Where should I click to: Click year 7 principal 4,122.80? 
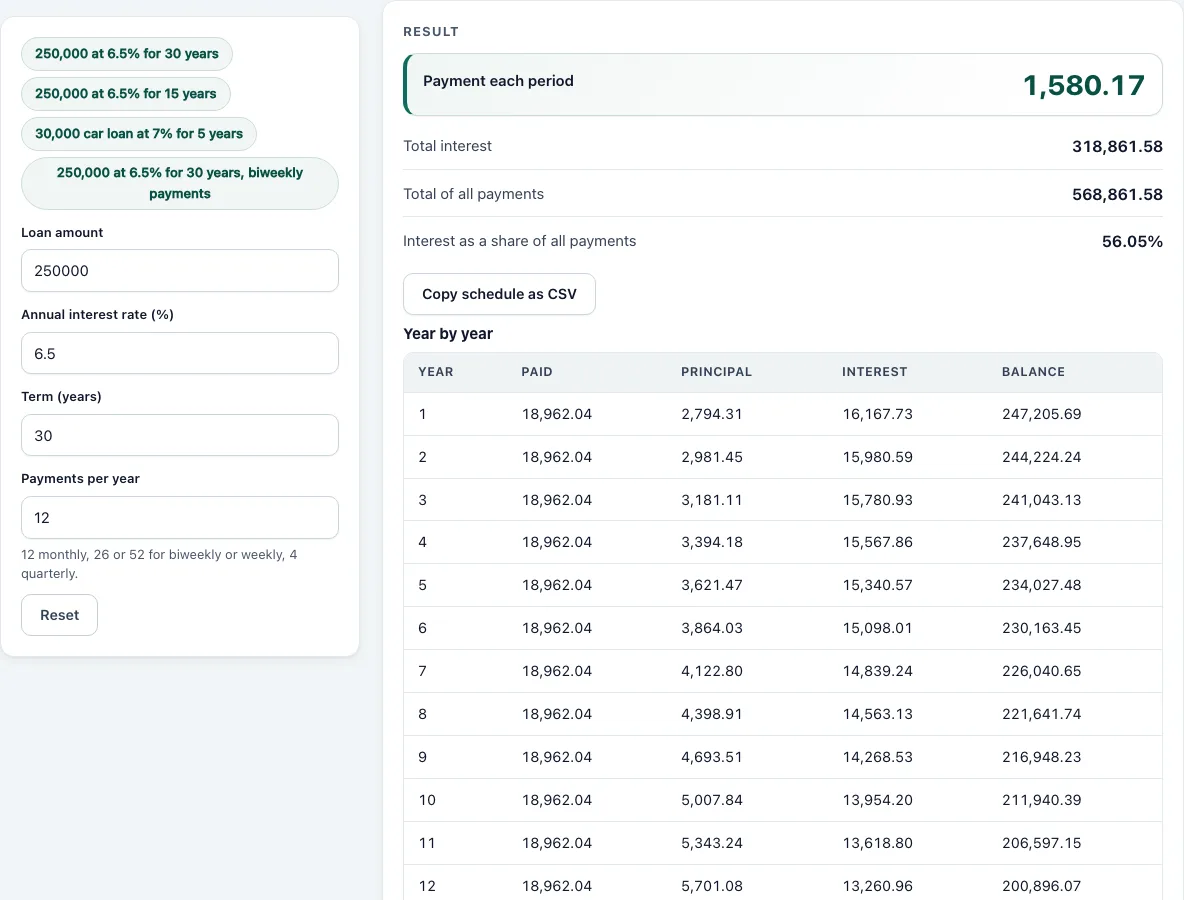712,671
